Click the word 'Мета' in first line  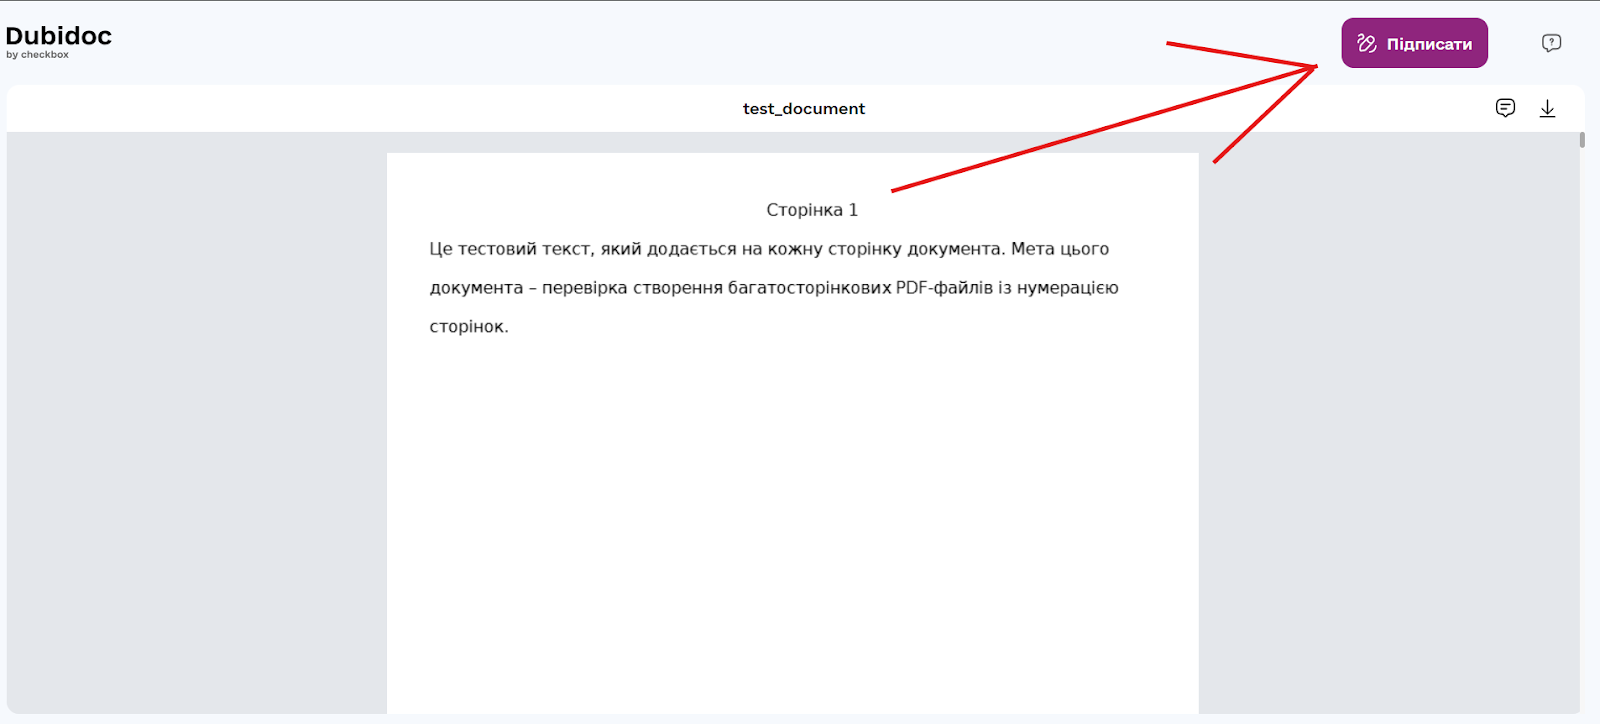point(1032,249)
